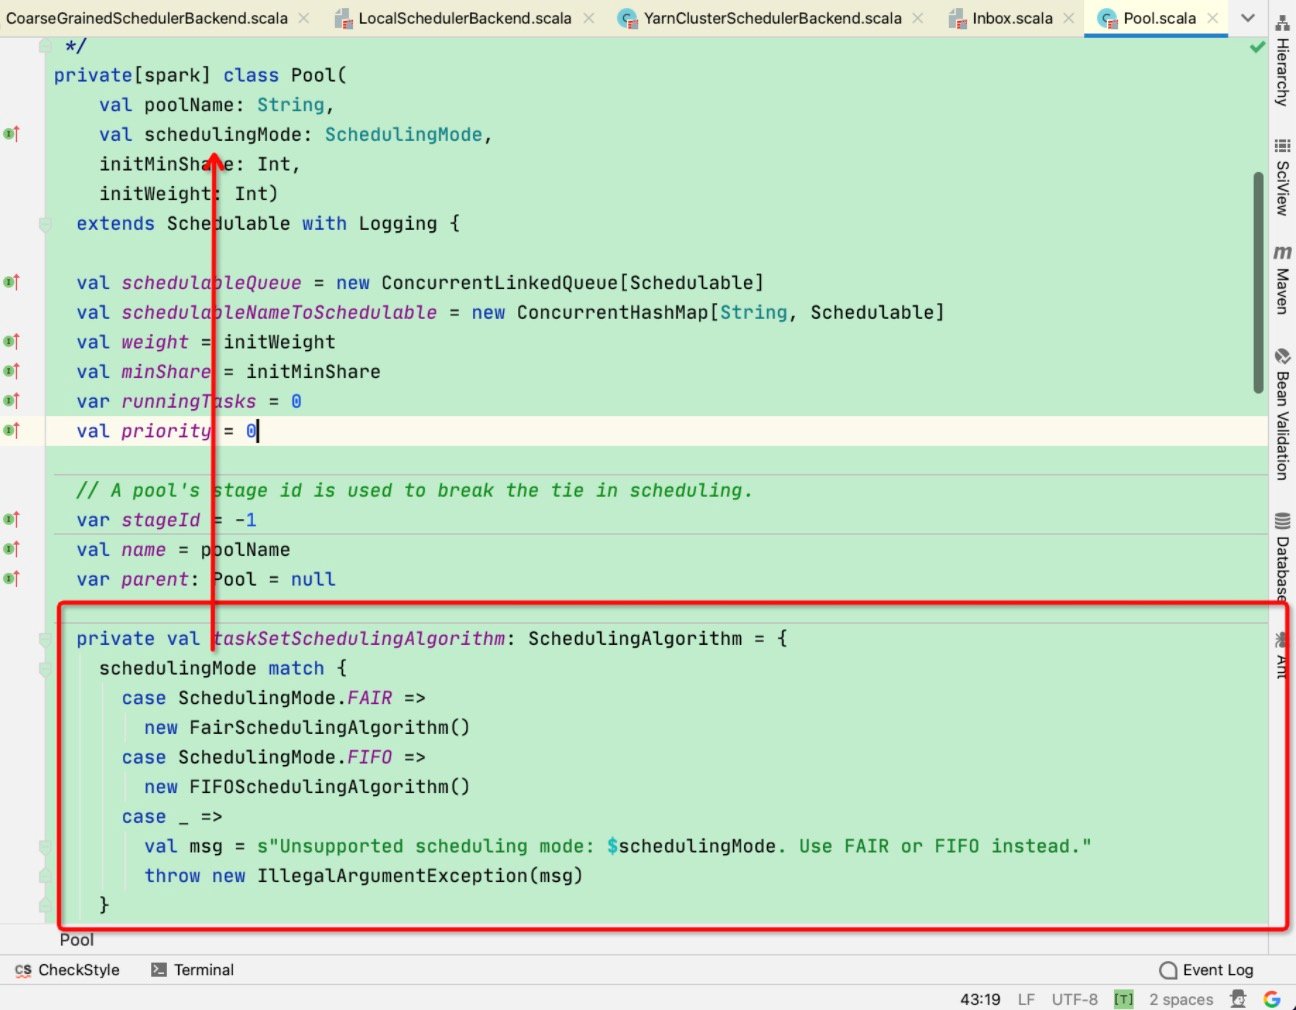This screenshot has width=1296, height=1010.
Task: Click the green inspection checkmark icon
Action: 1257,47
